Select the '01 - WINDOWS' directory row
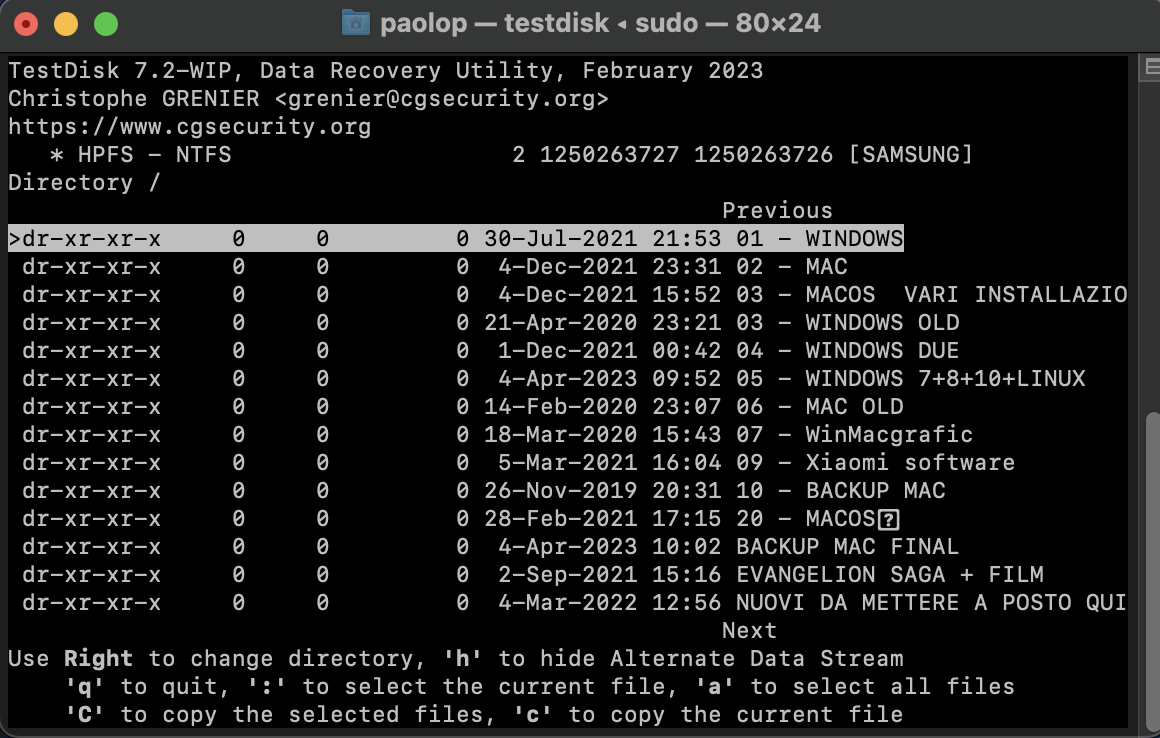Image resolution: width=1160 pixels, height=738 pixels. (x=456, y=238)
